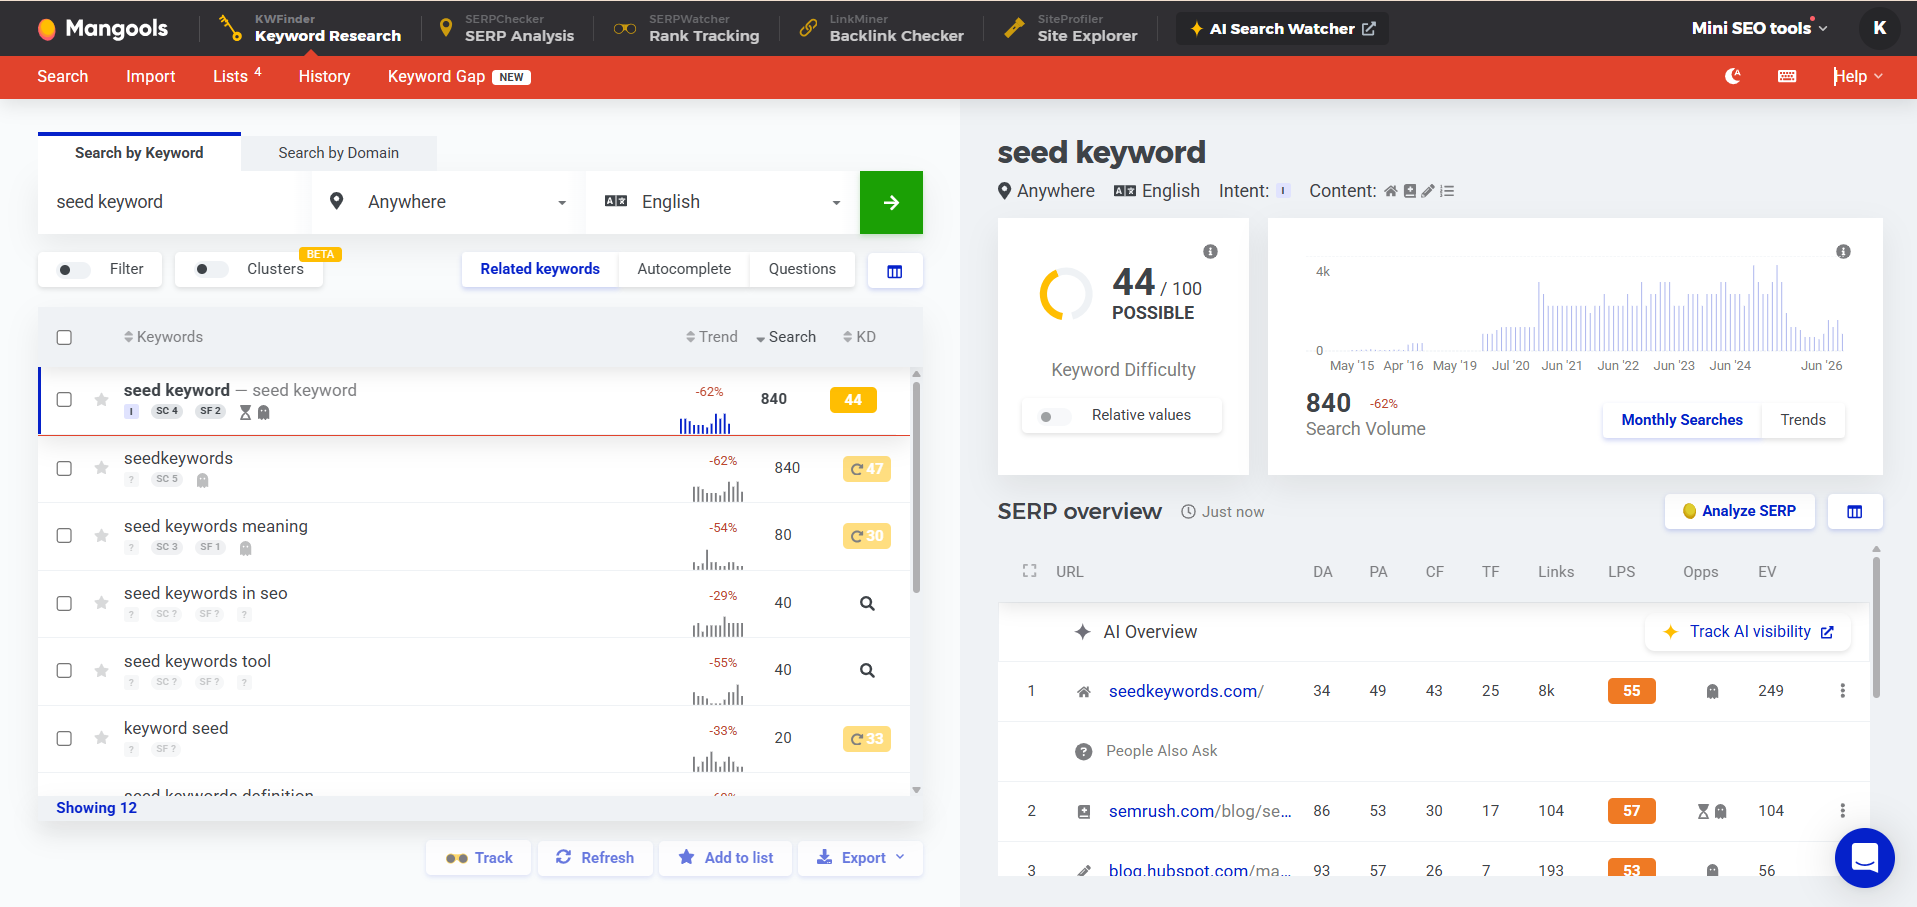Open seedkeywords.com/ result link
Image resolution: width=1917 pixels, height=907 pixels.
(1186, 691)
